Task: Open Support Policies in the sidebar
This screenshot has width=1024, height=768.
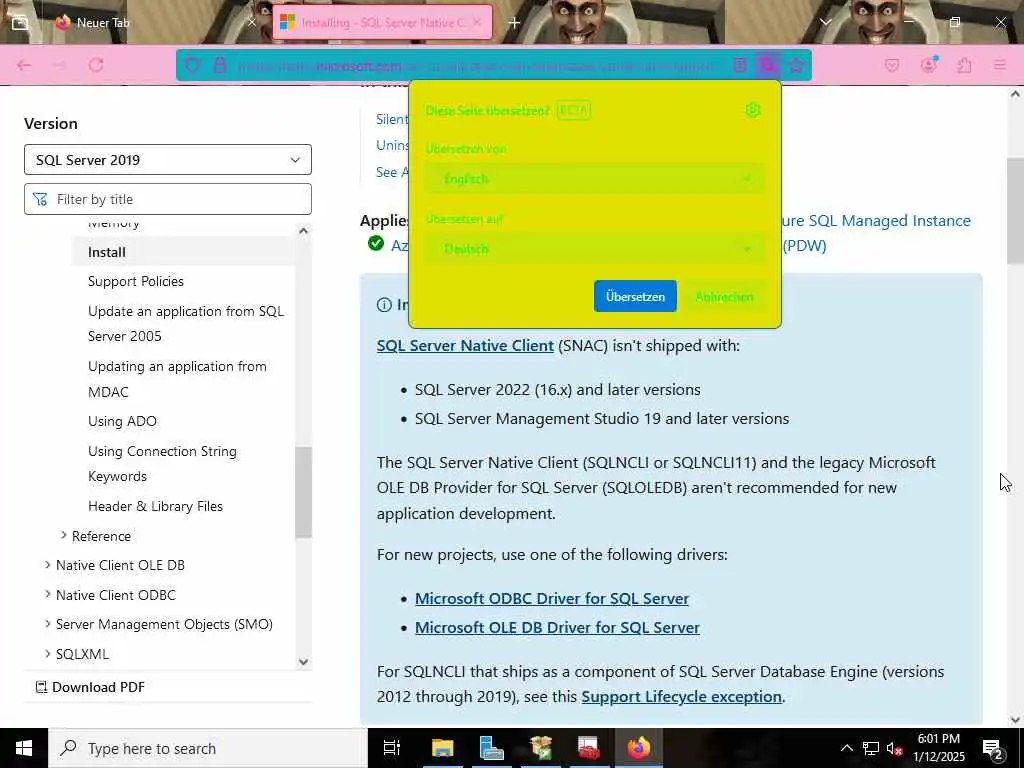Action: pyautogui.click(x=136, y=281)
